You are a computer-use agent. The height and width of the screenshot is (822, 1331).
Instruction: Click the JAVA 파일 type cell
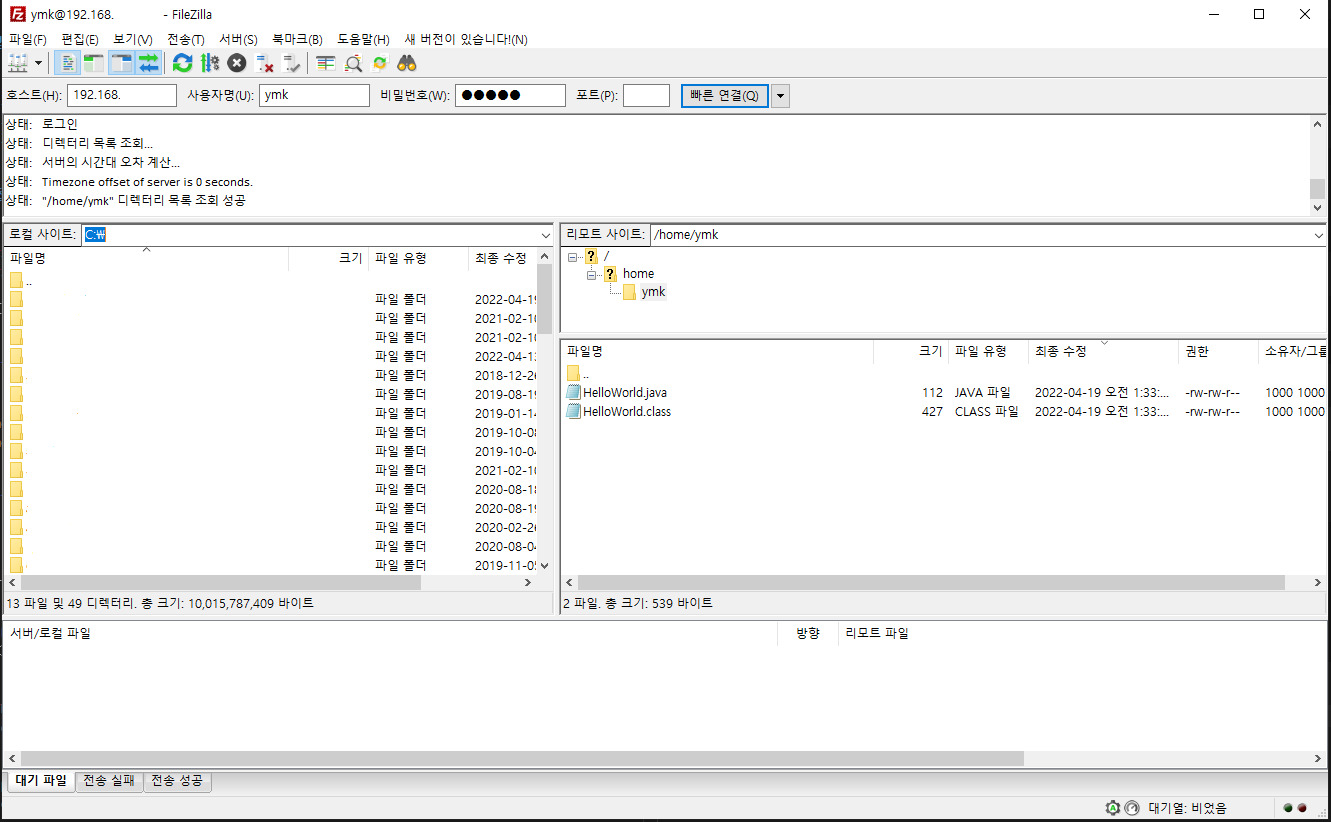point(983,393)
